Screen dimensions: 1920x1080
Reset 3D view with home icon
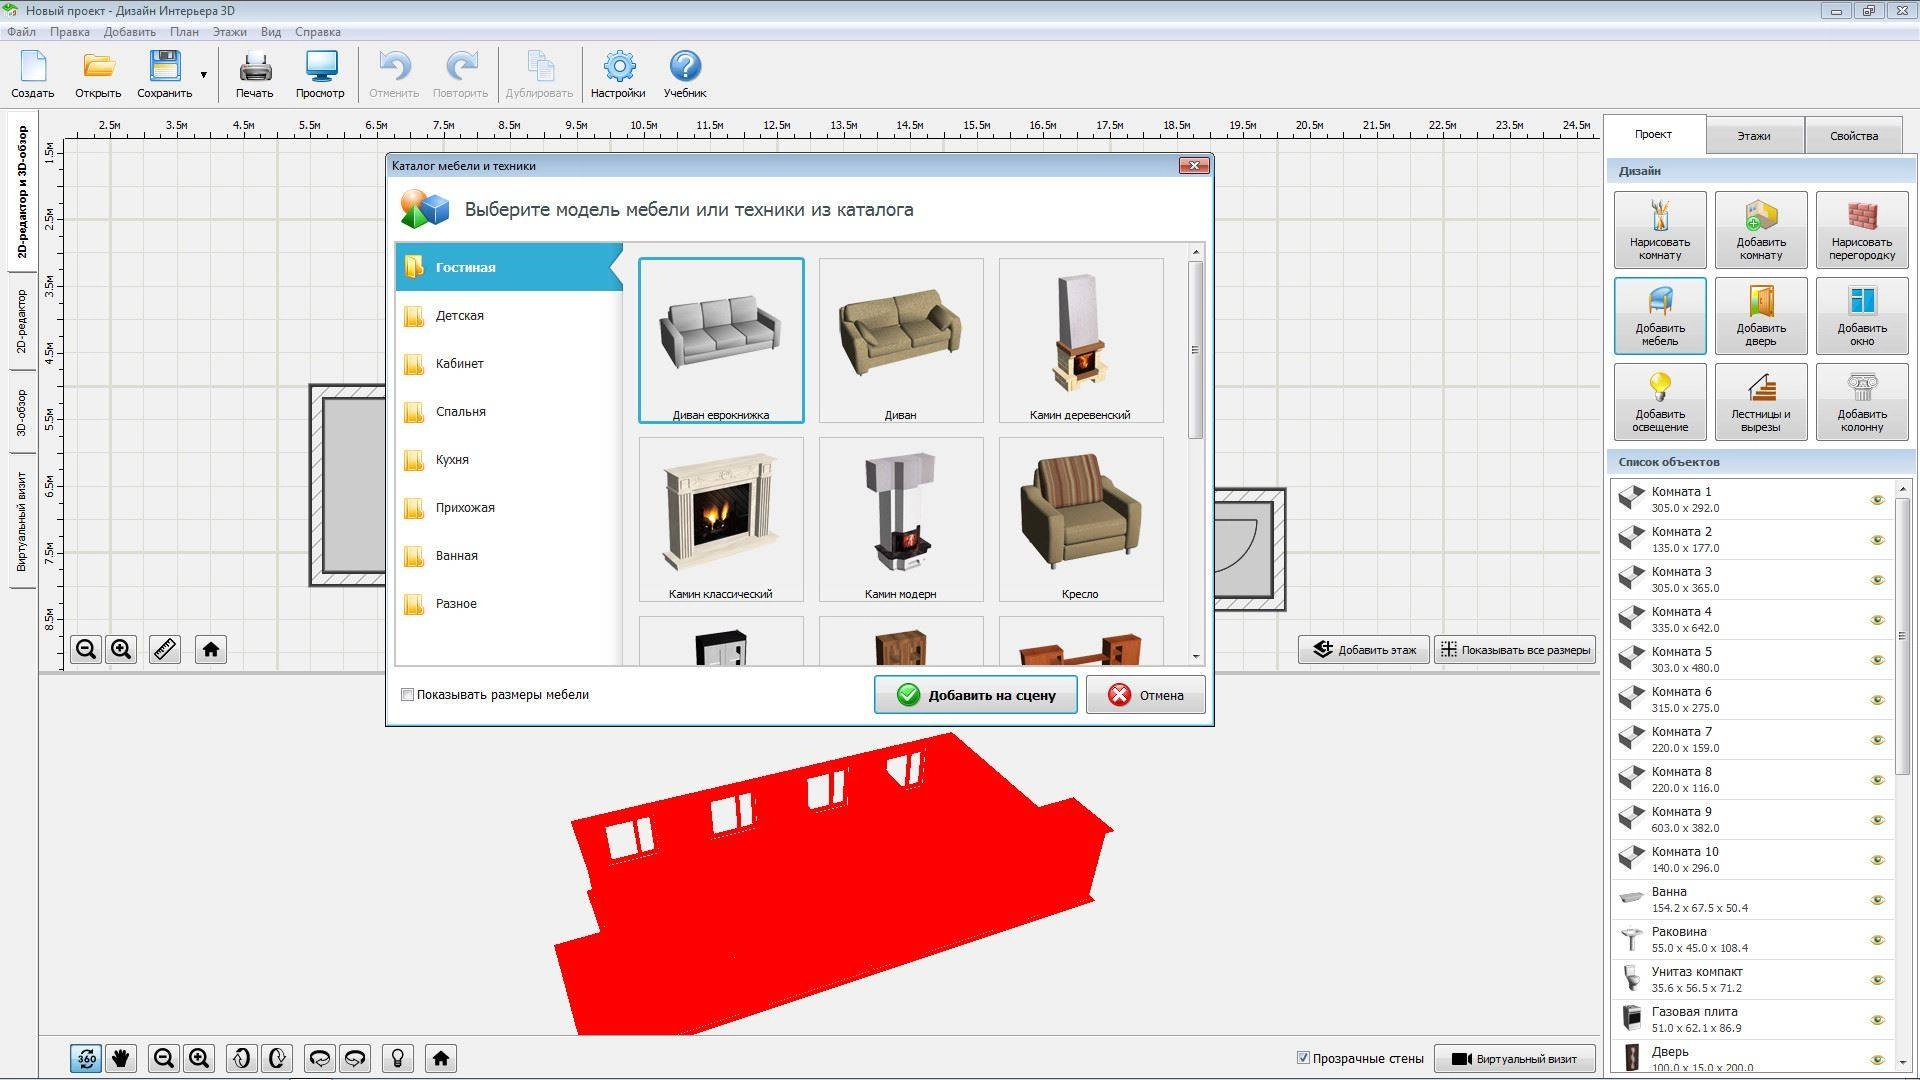[441, 1058]
